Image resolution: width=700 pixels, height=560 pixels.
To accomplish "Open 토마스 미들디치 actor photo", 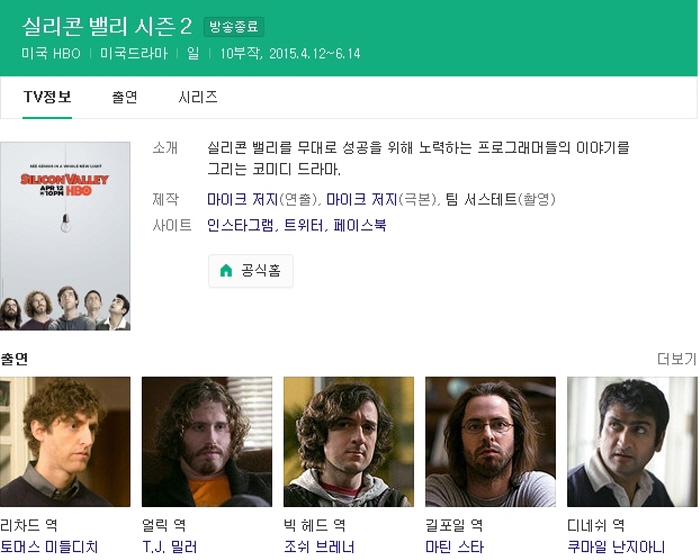I will pyautogui.click(x=65, y=441).
